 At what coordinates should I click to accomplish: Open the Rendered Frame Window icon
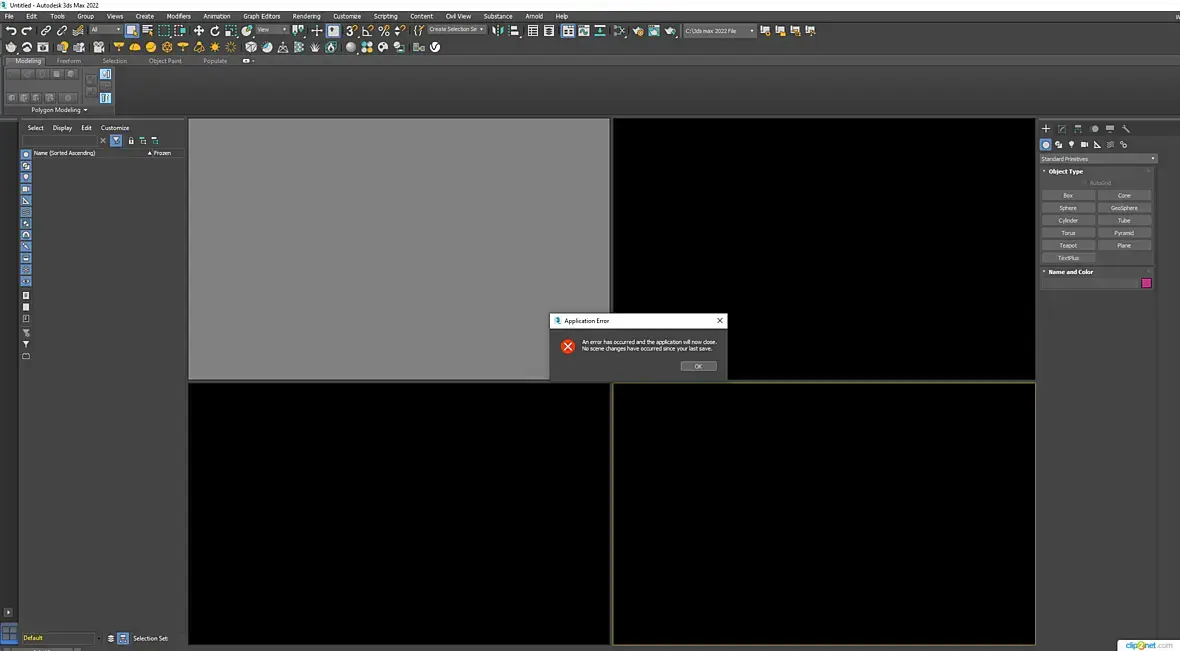pos(654,31)
